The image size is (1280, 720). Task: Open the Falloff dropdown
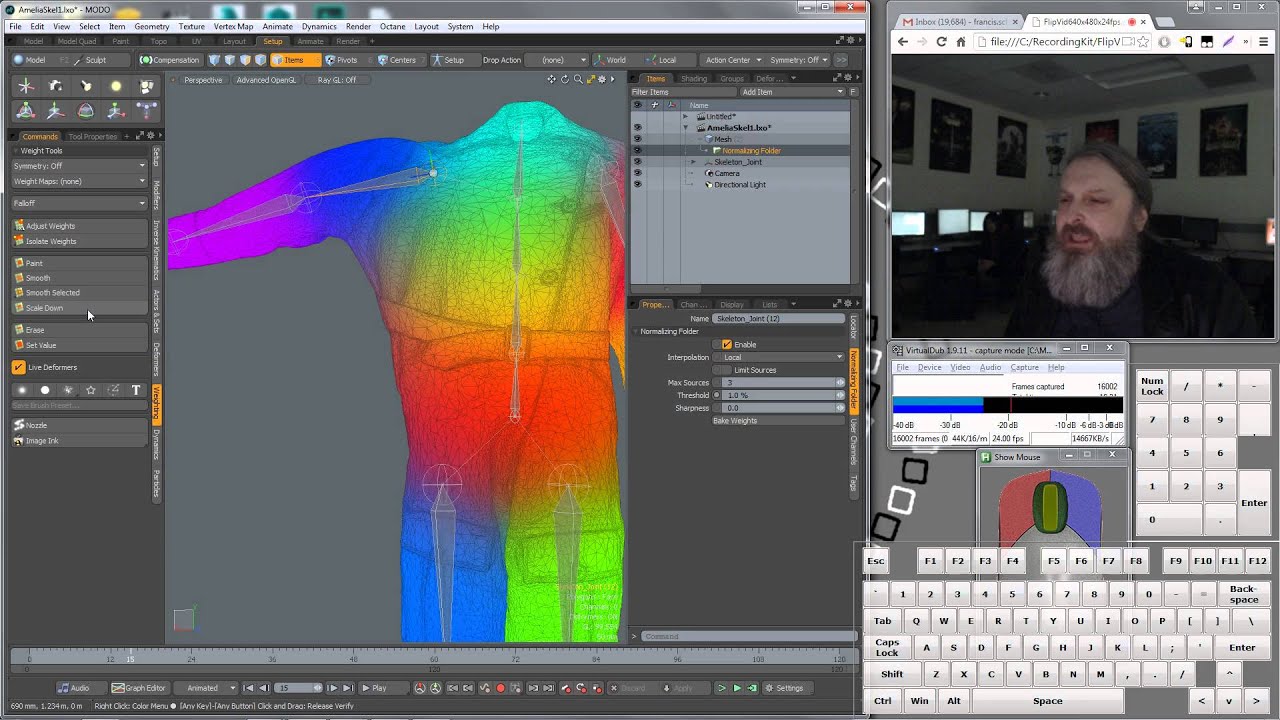80,203
